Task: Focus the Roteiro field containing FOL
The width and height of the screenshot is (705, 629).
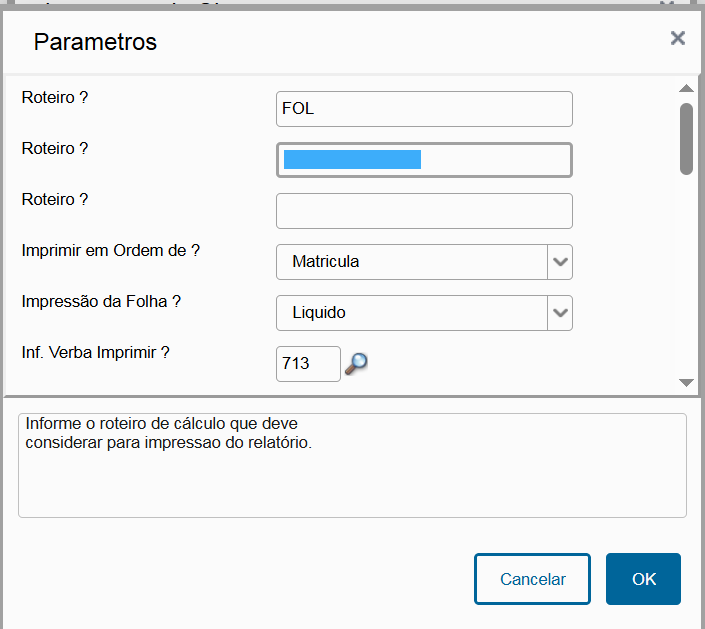Action: [x=424, y=109]
